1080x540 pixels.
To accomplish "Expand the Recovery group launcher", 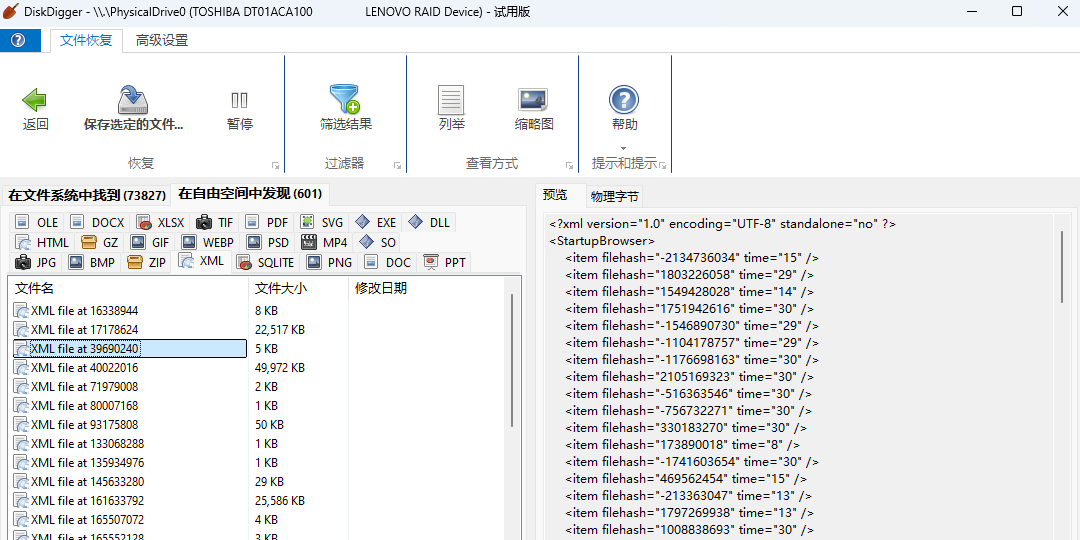I will [x=275, y=165].
